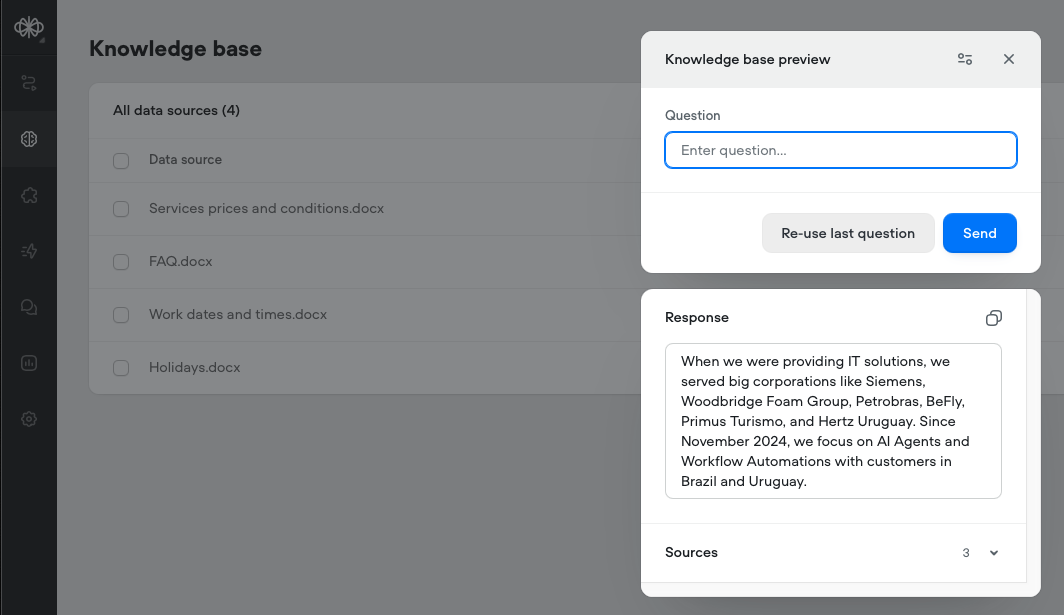Select the brain knowledge base sidebar icon

pos(29,139)
